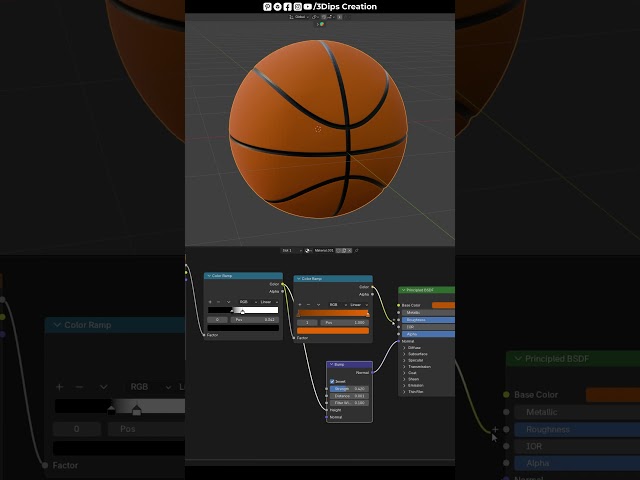Expand the Specular panel in Principled BSDF
Image resolution: width=640 pixels, height=480 pixels.
(x=404, y=360)
